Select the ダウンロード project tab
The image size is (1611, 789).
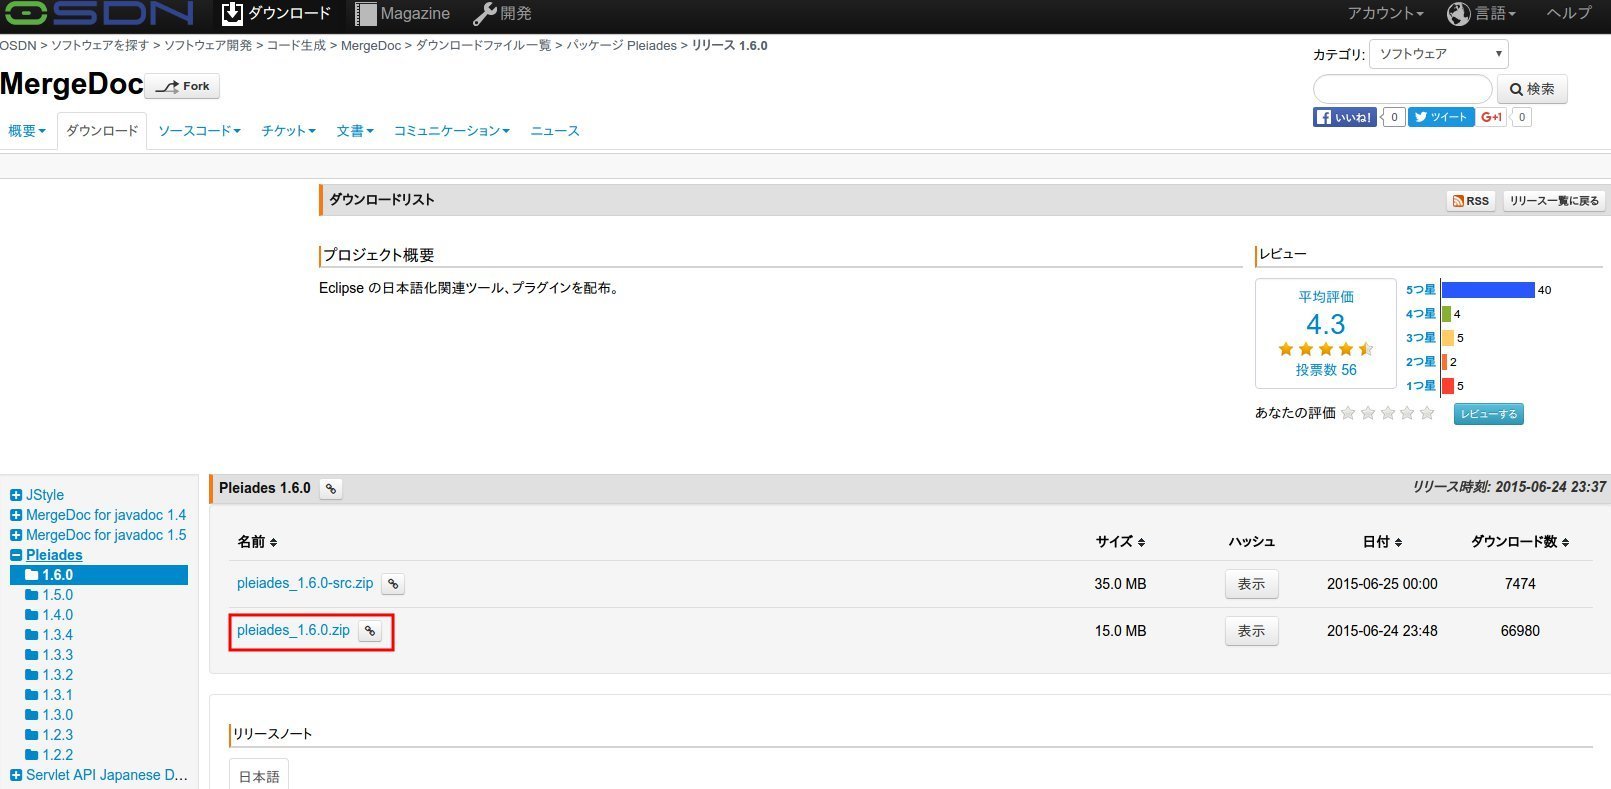pyautogui.click(x=102, y=131)
